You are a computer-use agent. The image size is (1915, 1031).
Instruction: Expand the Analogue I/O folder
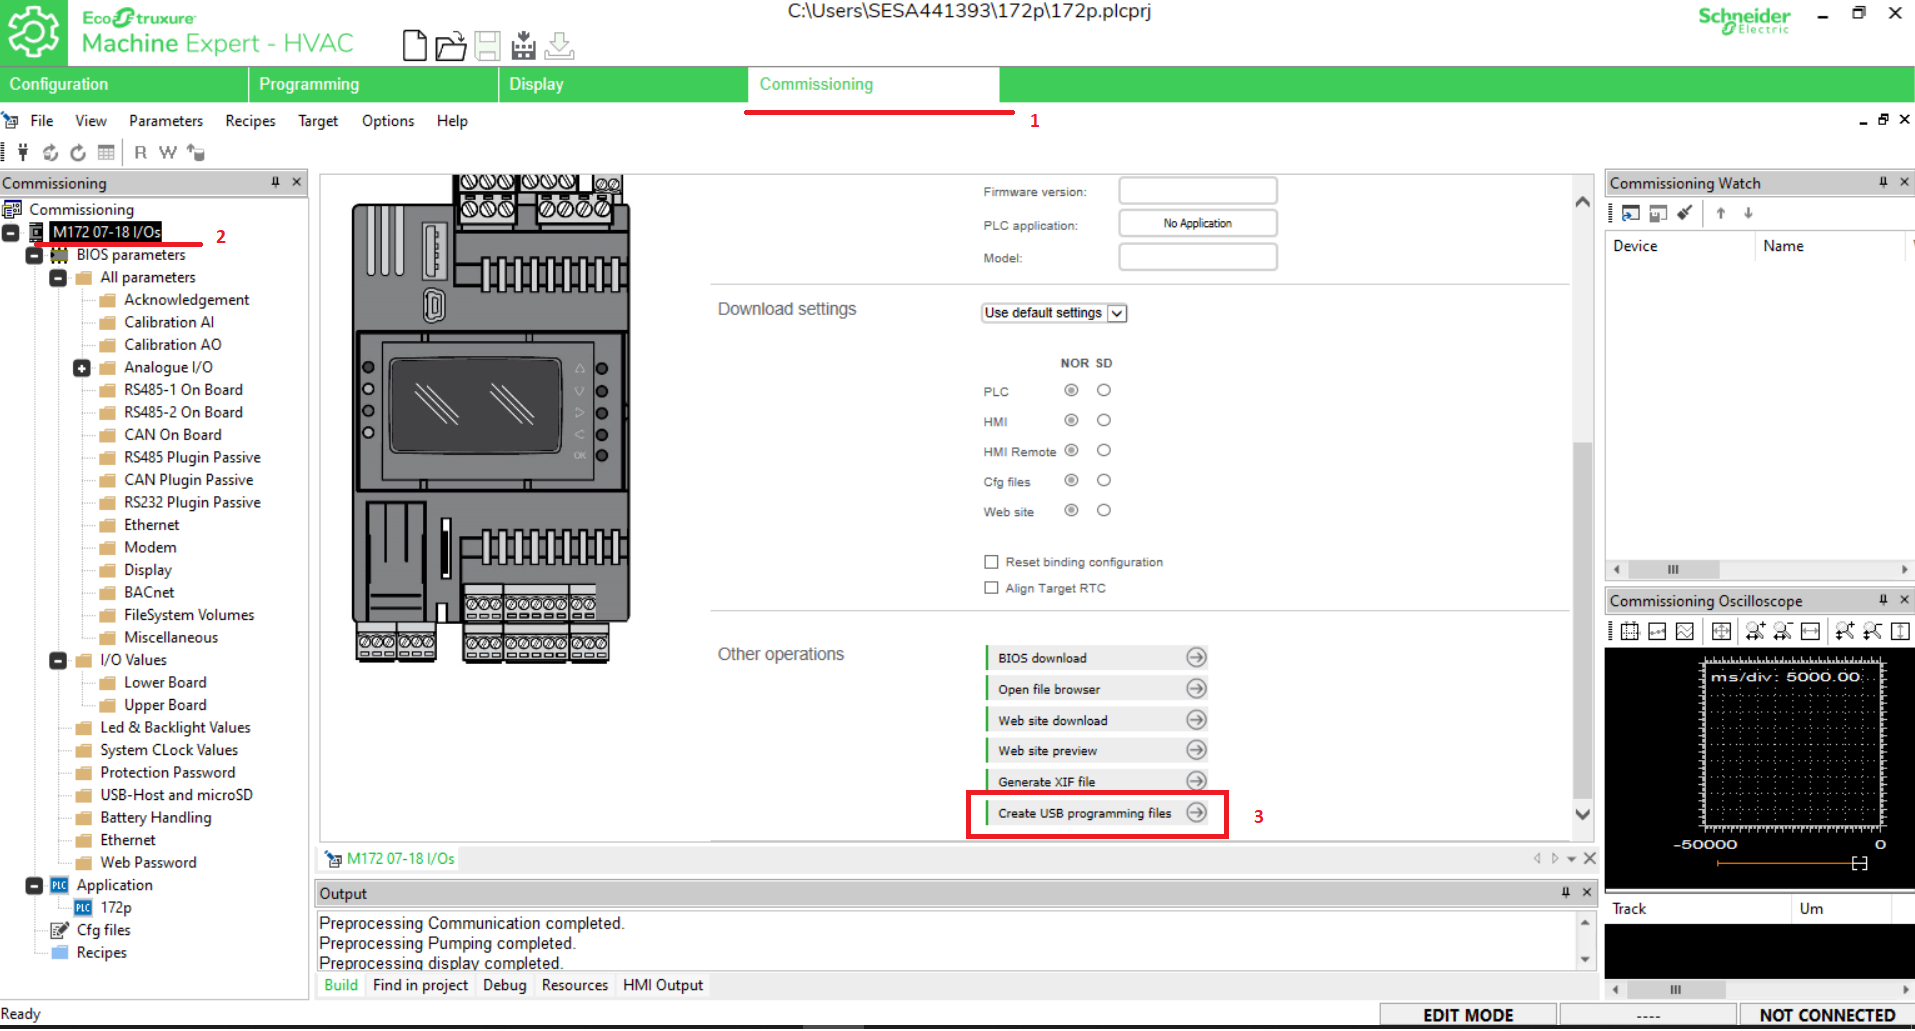tap(82, 368)
